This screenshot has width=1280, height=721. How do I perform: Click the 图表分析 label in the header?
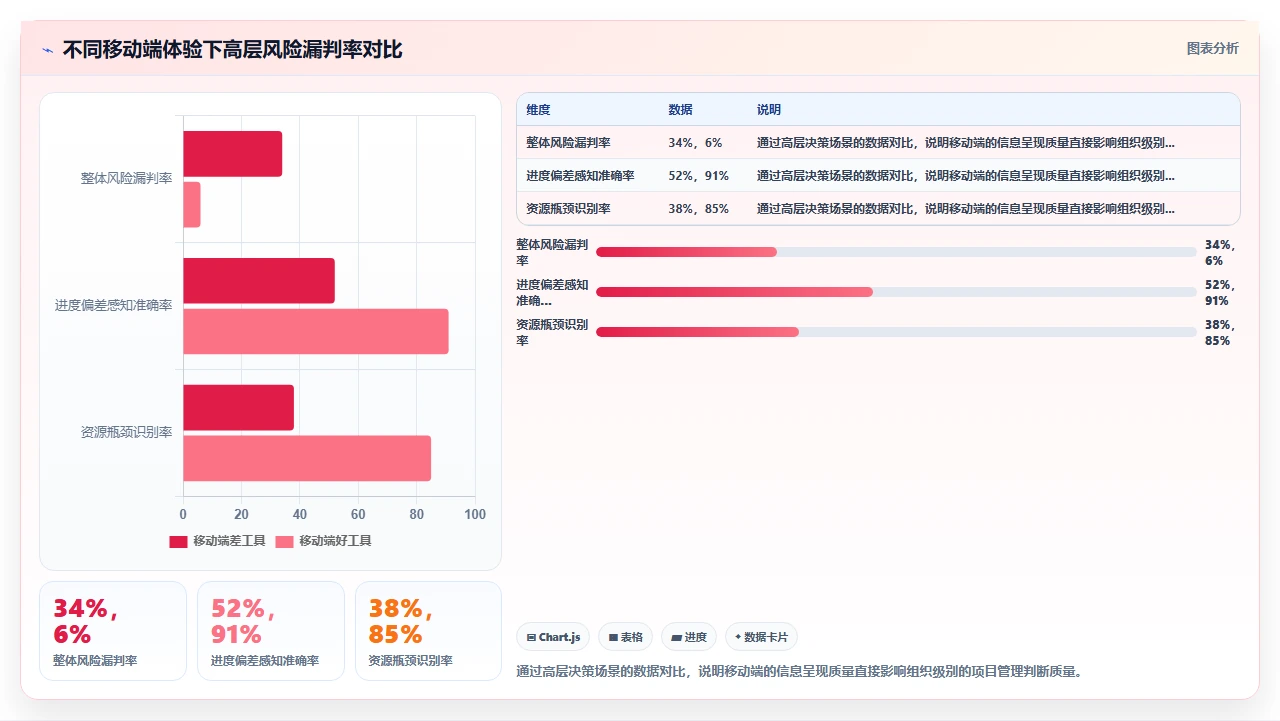tap(1212, 48)
